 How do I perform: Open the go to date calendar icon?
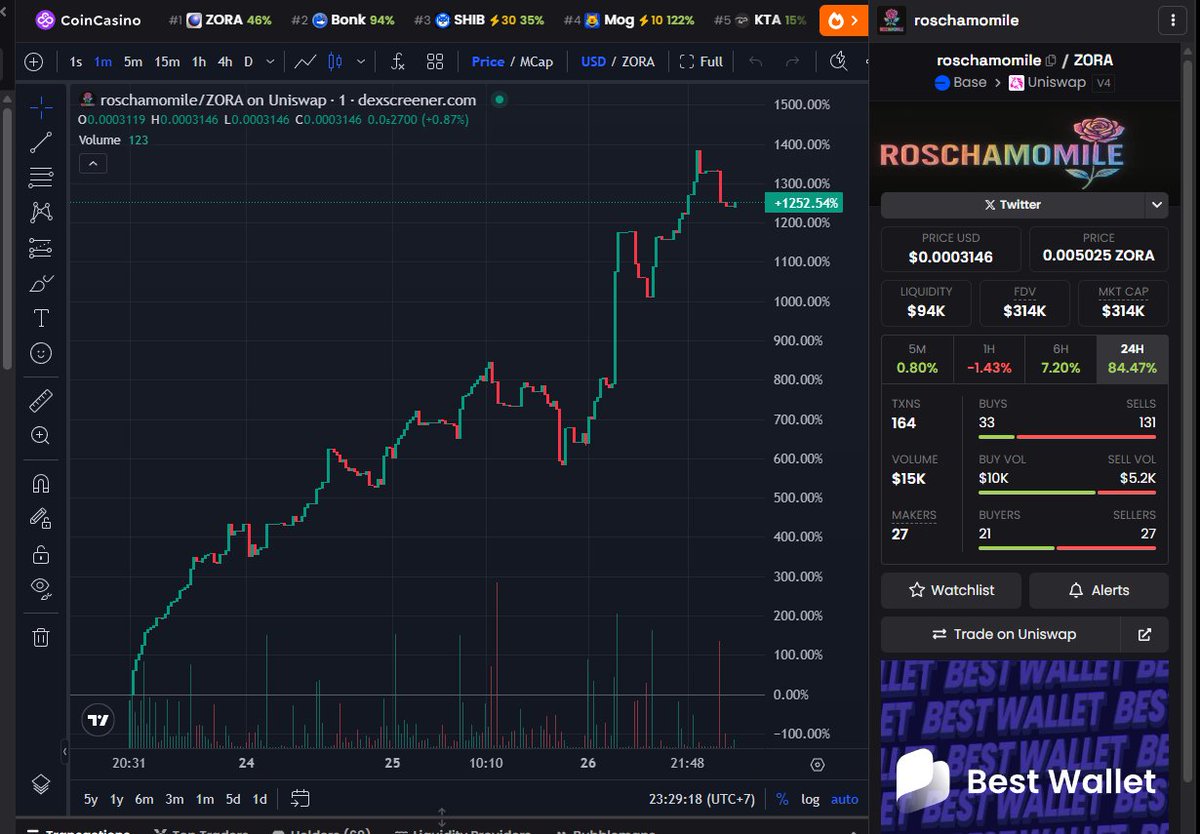pos(300,799)
